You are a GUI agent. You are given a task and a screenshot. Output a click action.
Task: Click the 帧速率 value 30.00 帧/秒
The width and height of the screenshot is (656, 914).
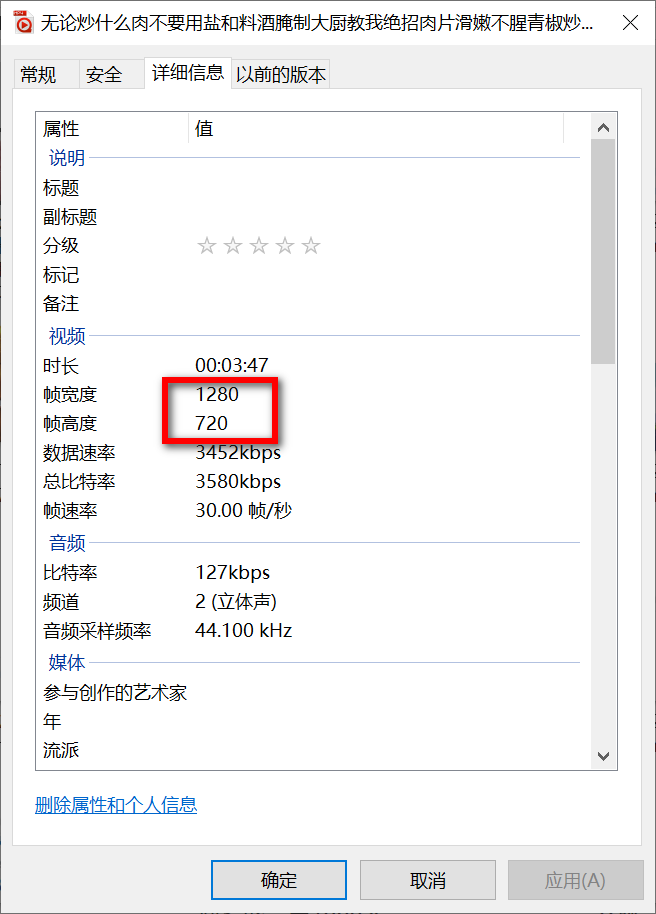243,511
